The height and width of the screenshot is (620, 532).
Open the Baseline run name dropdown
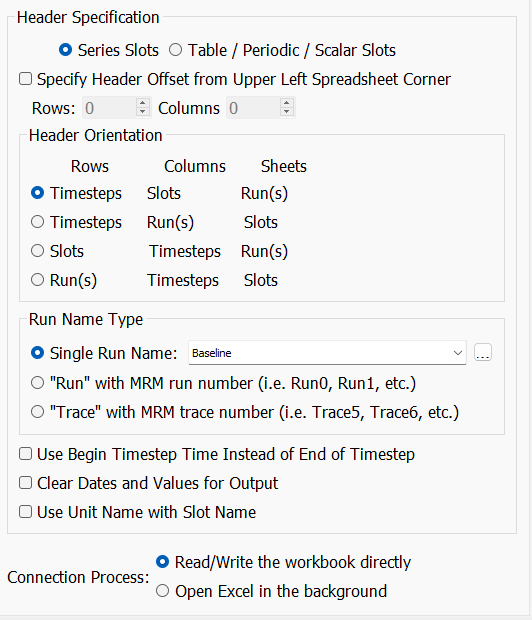(x=327, y=353)
